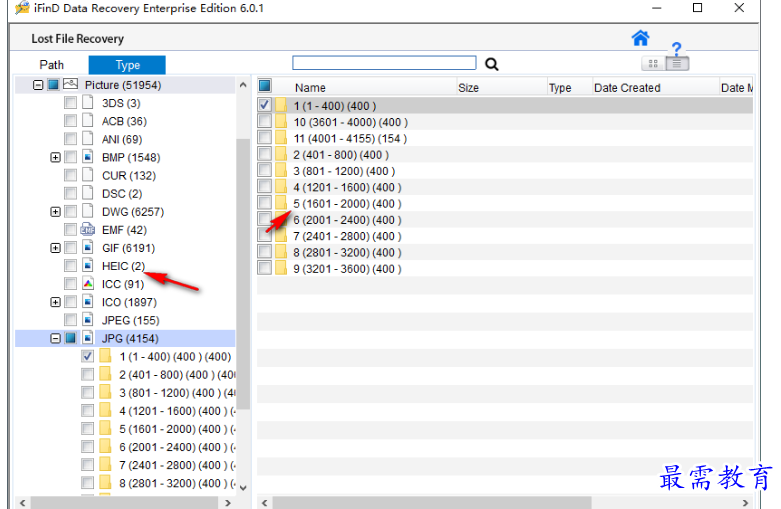Click the Picture category icon
Image resolution: width=781 pixels, height=509 pixels.
(x=70, y=85)
